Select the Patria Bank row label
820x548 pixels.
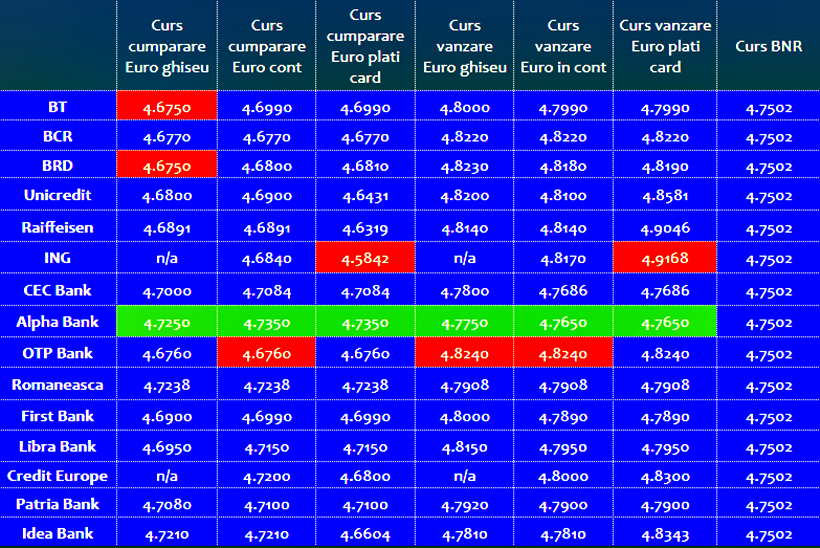[x=58, y=504]
